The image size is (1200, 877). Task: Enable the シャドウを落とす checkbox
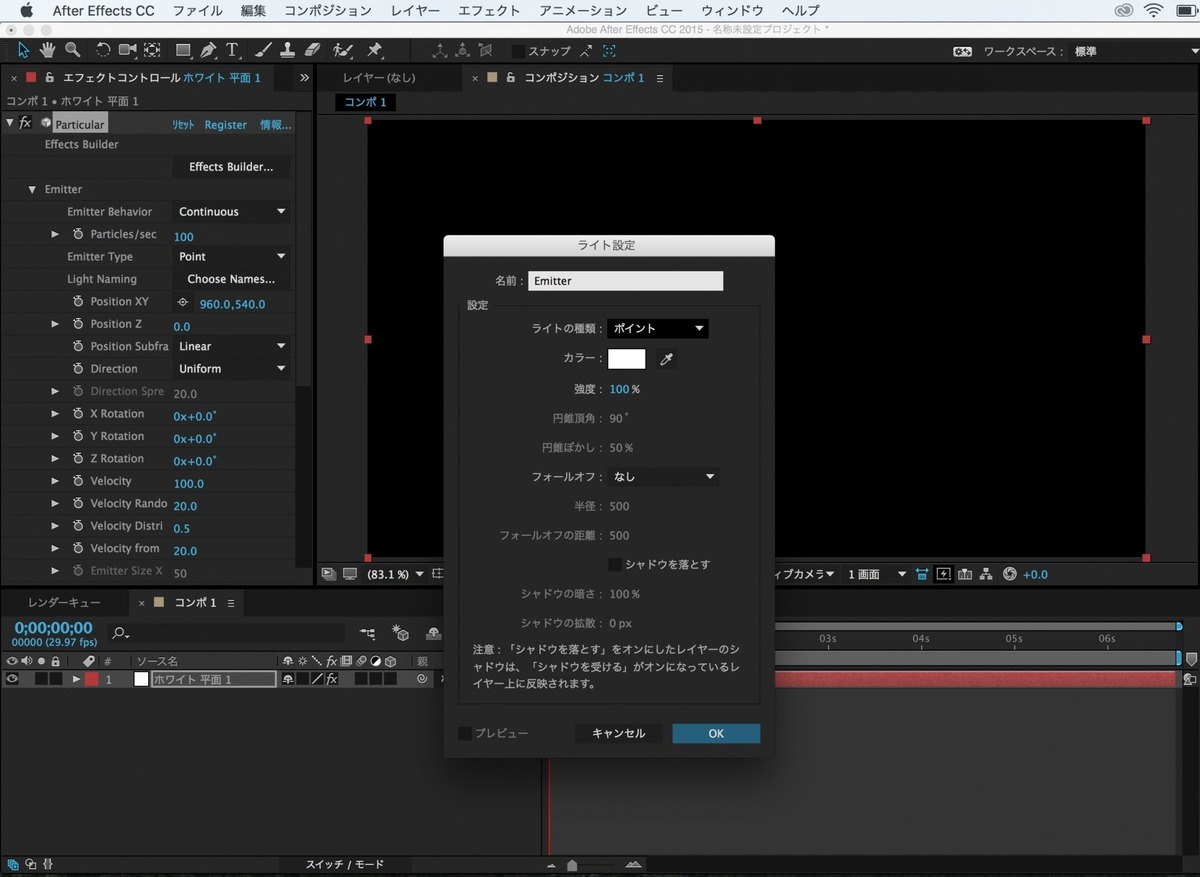tap(614, 564)
